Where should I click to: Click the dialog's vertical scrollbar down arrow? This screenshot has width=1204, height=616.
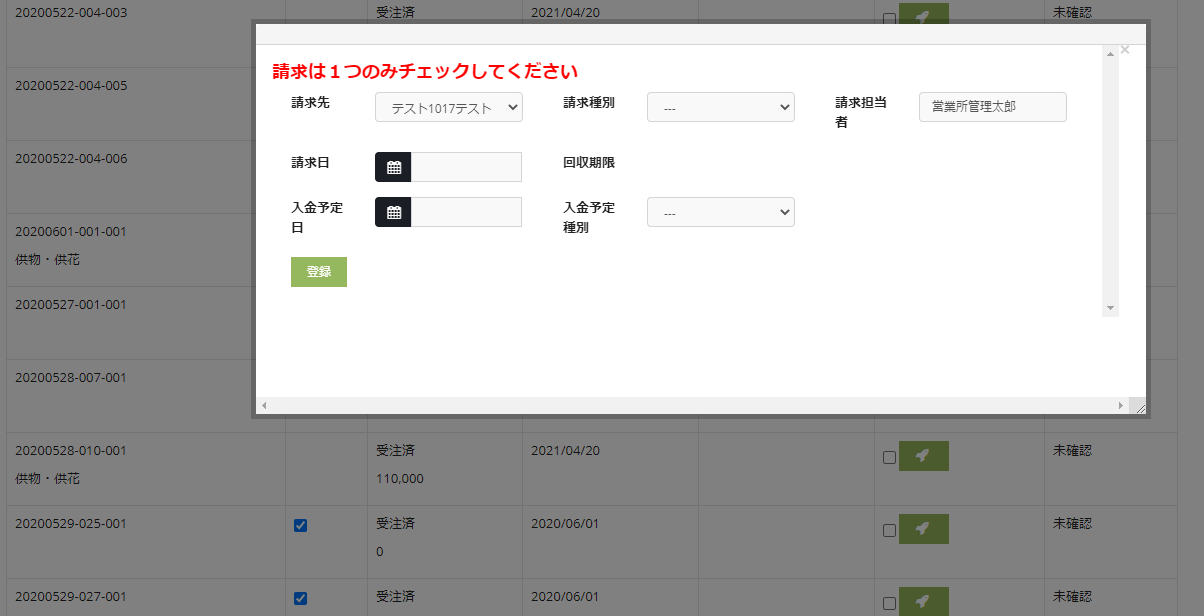click(1110, 308)
